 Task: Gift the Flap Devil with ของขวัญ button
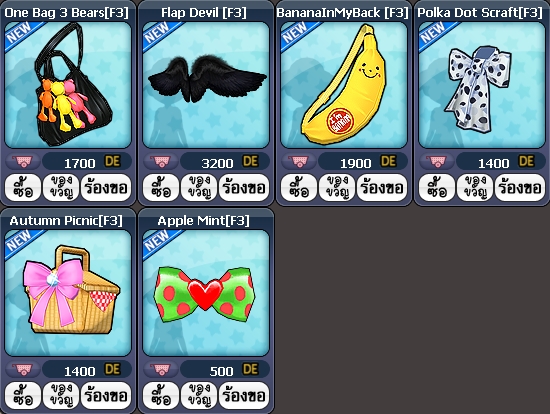pyautogui.click(x=199, y=187)
